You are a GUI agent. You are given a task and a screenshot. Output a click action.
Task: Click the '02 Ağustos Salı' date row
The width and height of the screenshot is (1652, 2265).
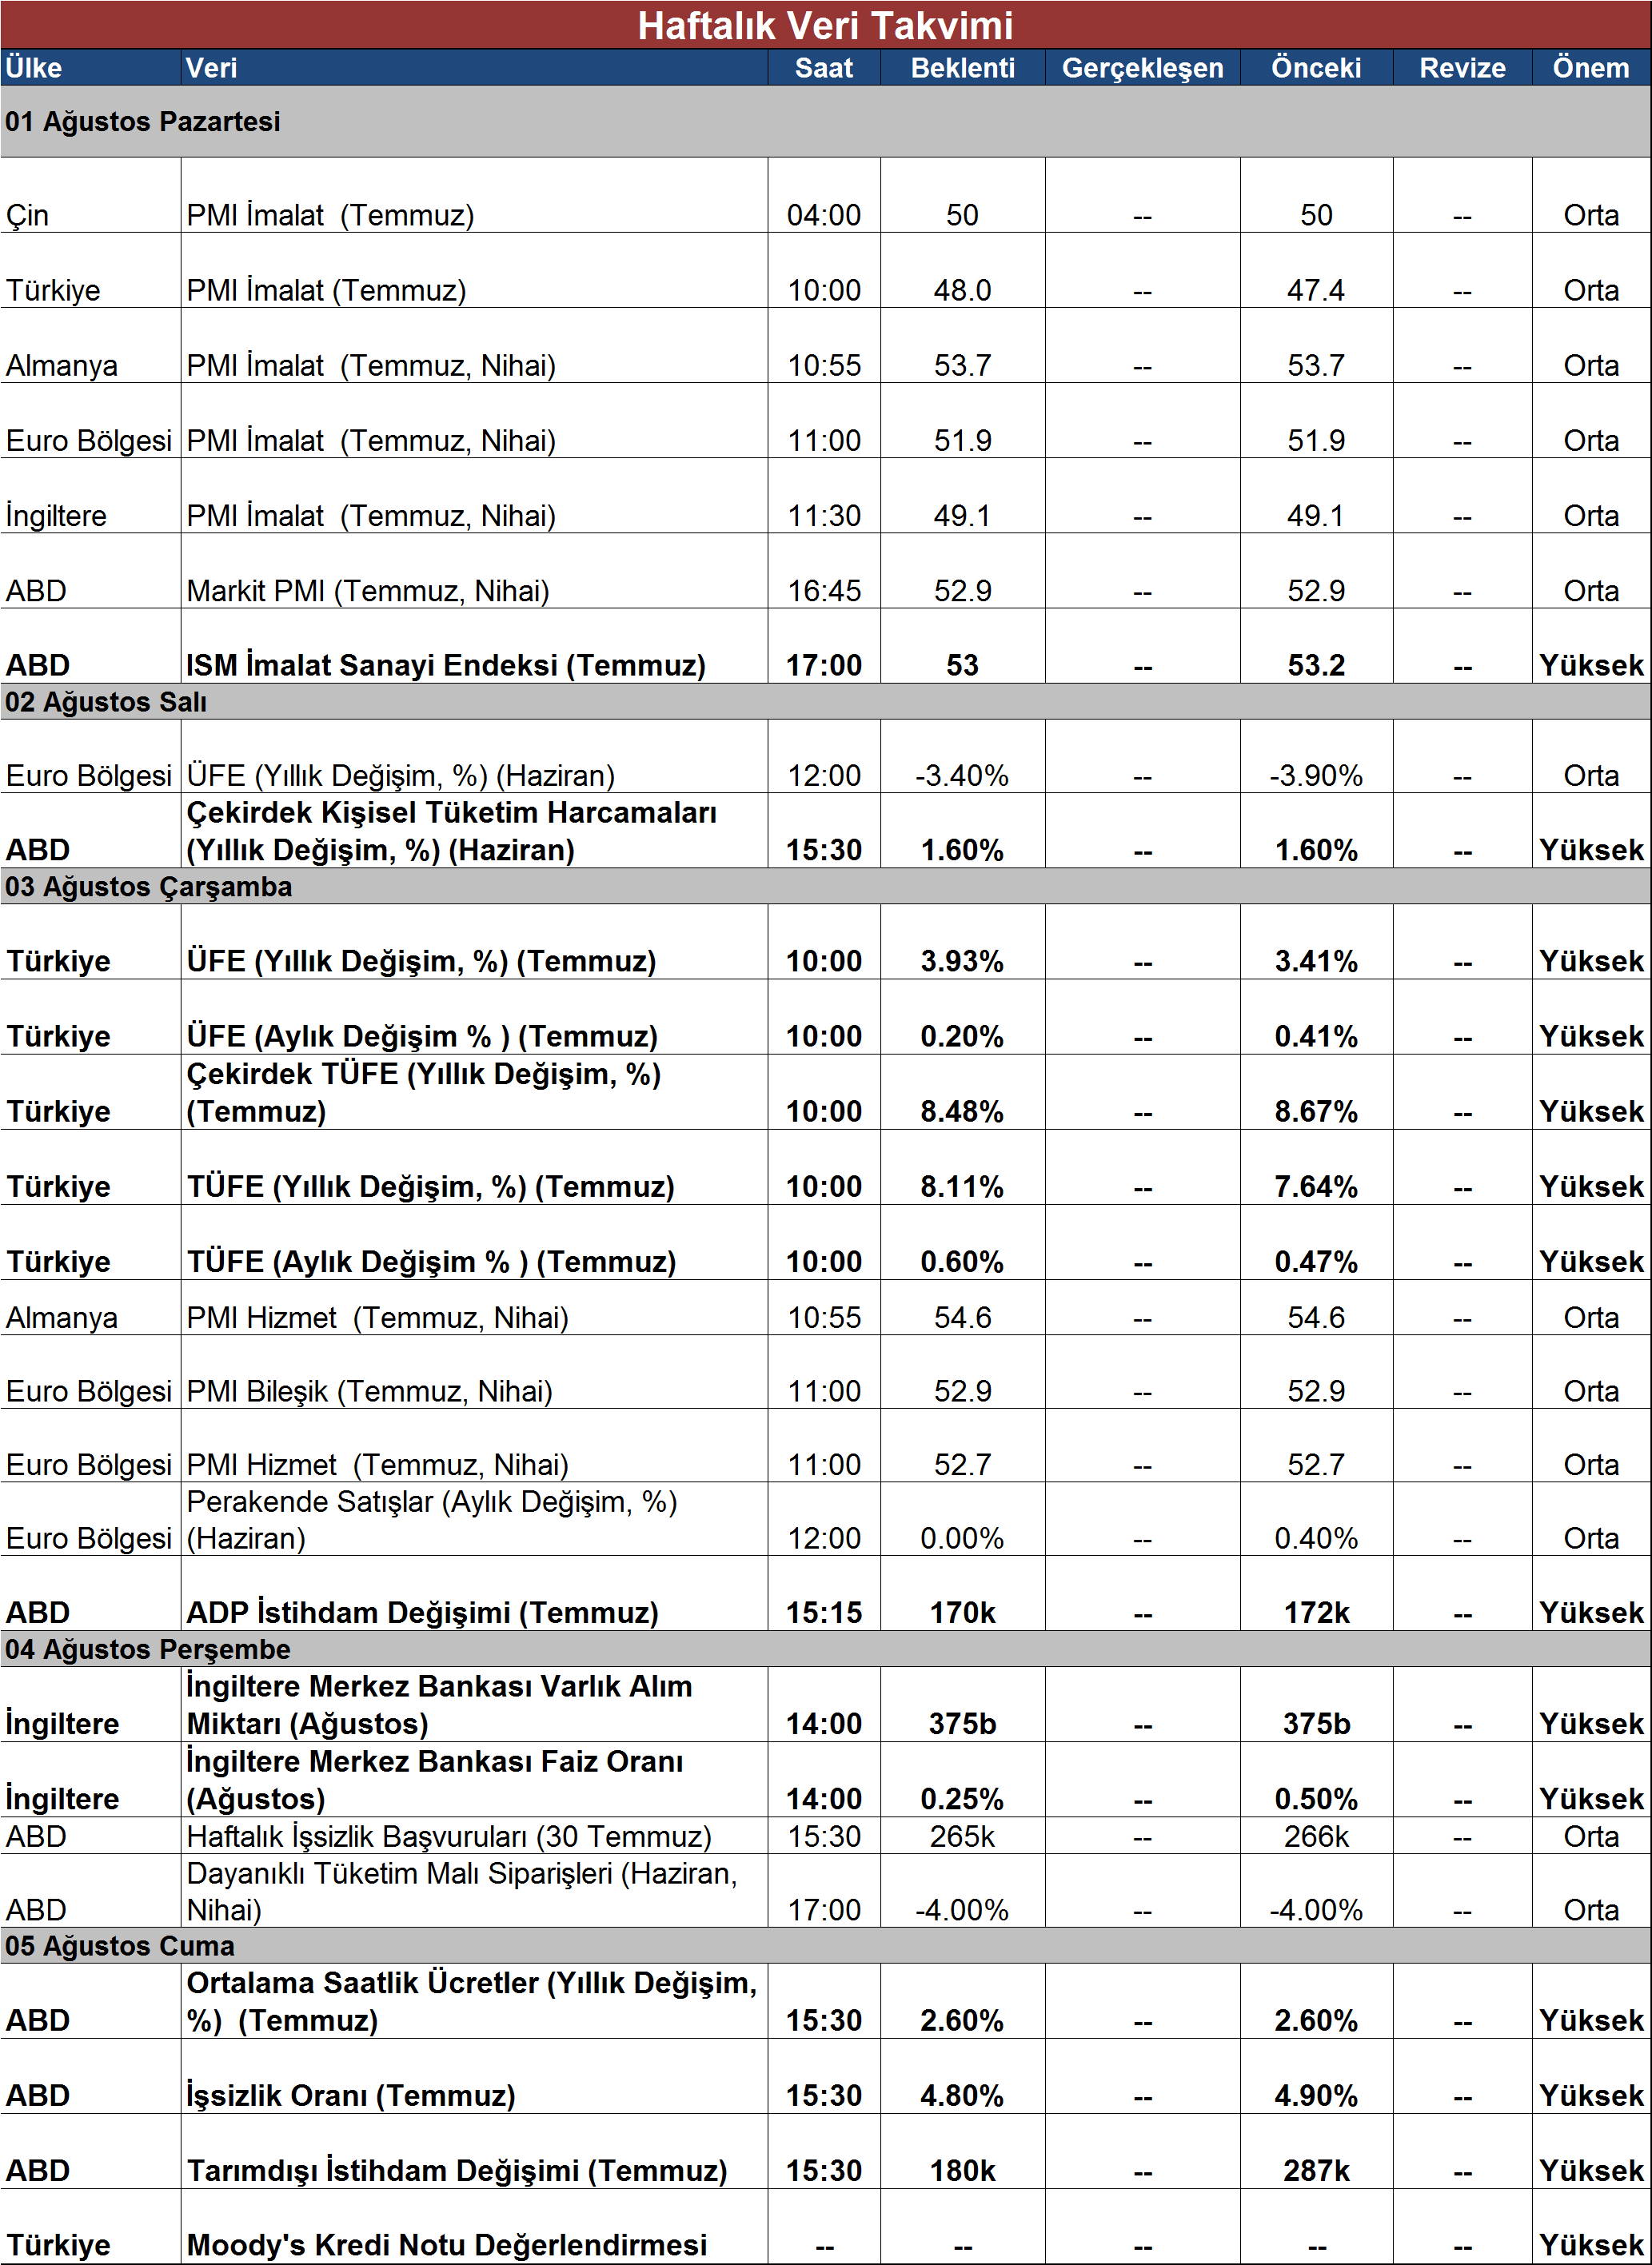tap(825, 702)
